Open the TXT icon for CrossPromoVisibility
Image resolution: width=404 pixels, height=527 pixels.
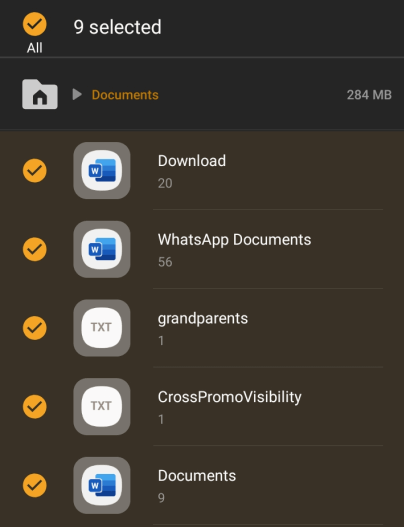(x=102, y=406)
